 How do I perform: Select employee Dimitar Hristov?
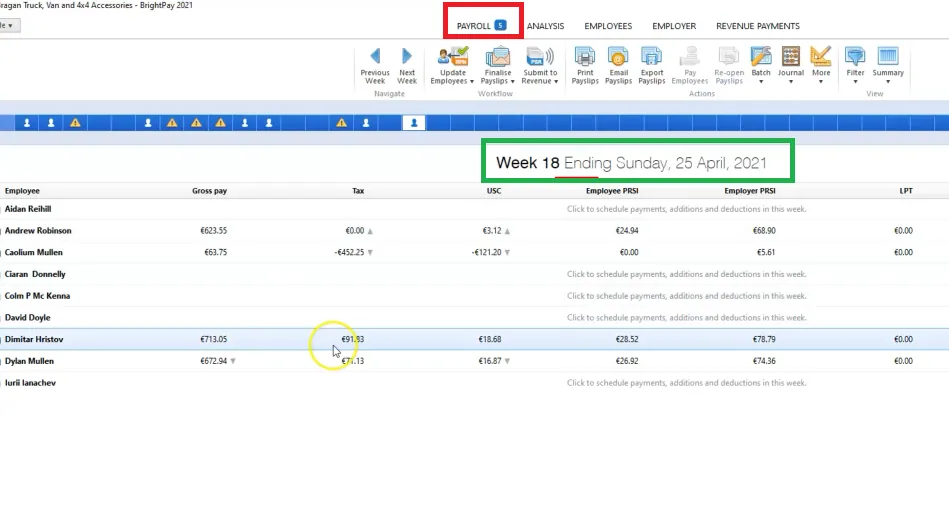pyautogui.click(x=34, y=340)
